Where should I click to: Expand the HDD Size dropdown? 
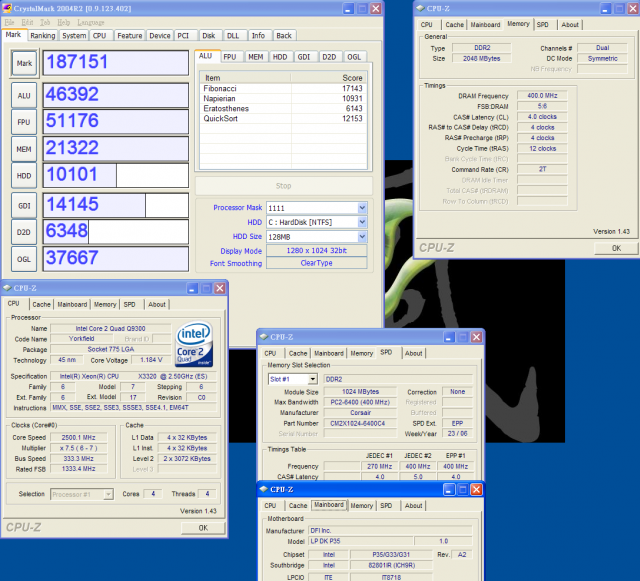point(362,236)
